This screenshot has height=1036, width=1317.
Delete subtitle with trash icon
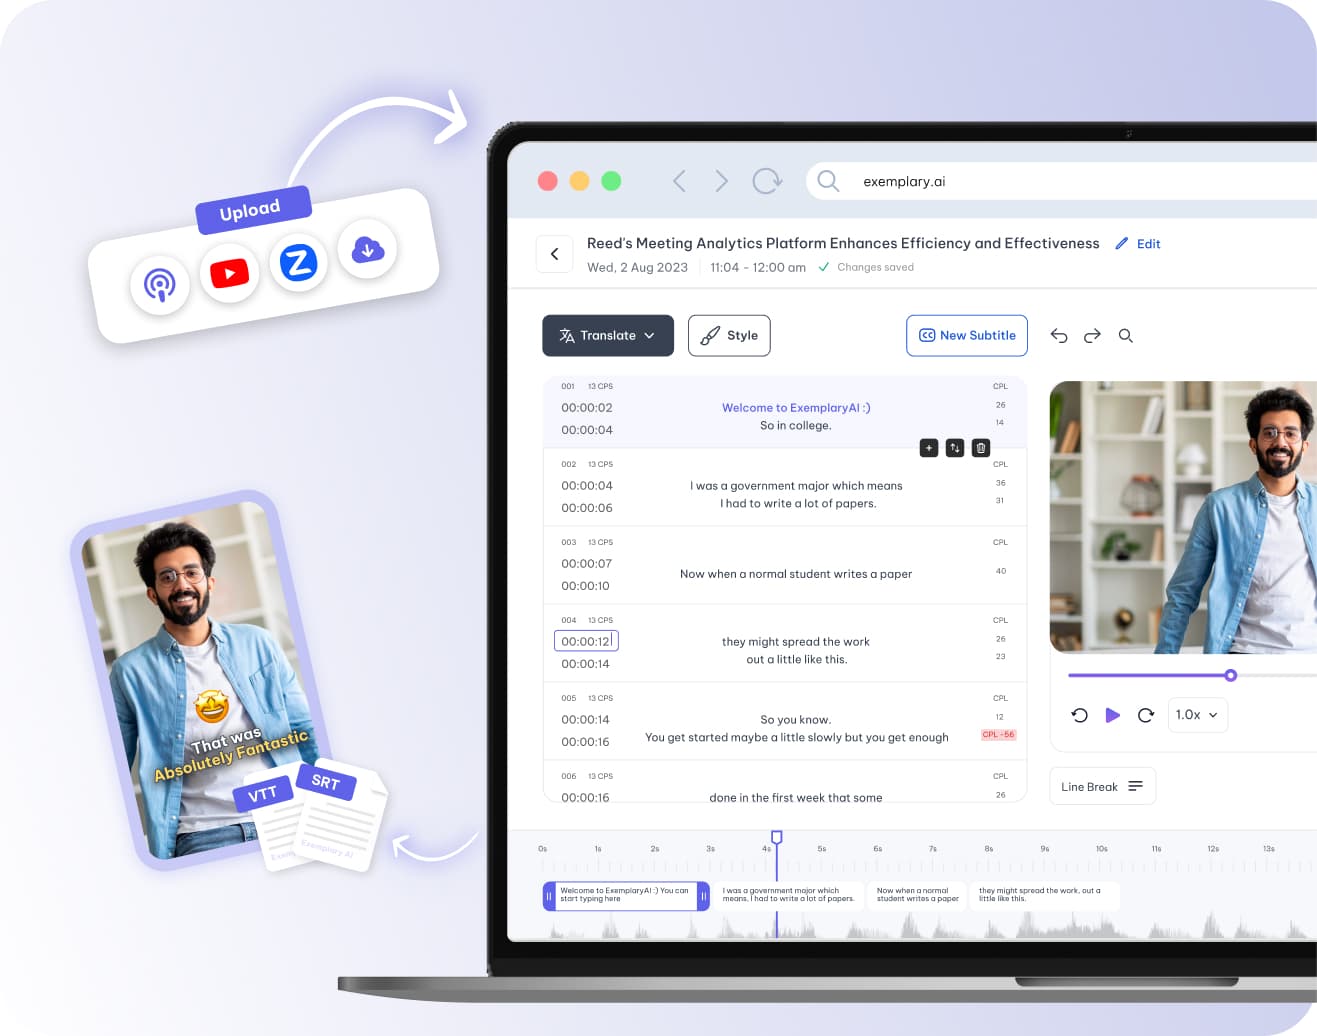pyautogui.click(x=981, y=448)
